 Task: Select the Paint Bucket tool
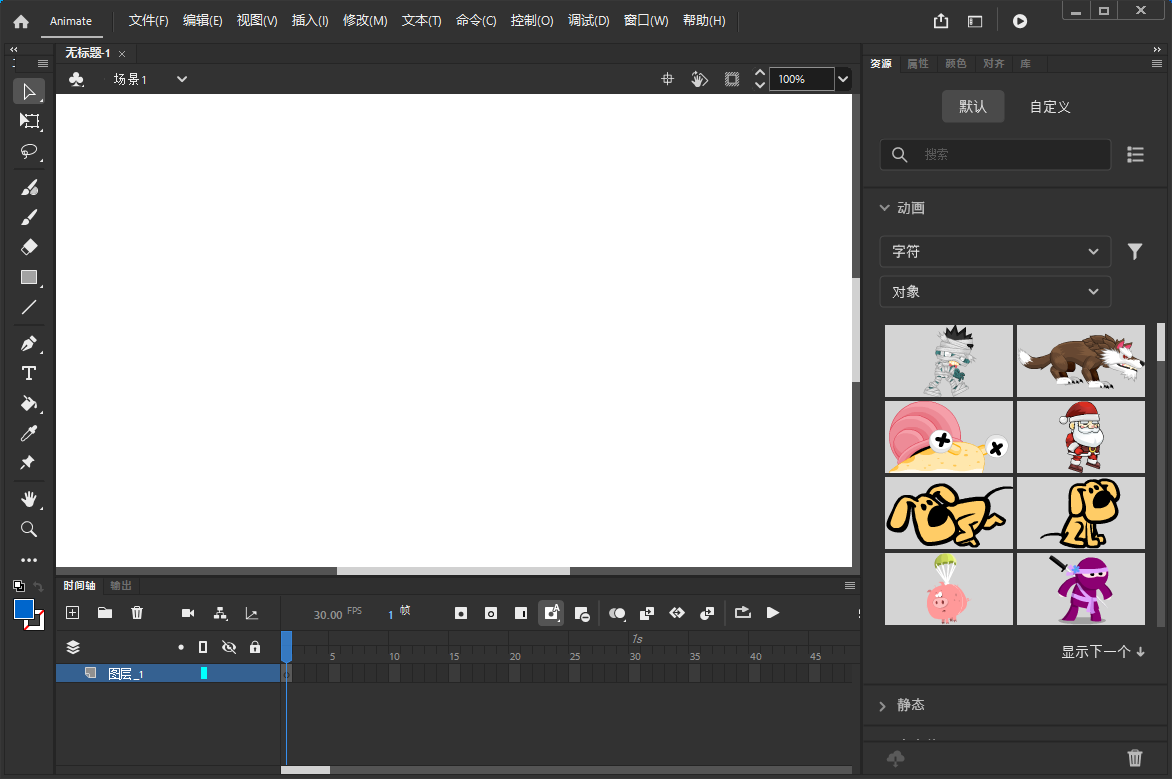click(x=28, y=404)
